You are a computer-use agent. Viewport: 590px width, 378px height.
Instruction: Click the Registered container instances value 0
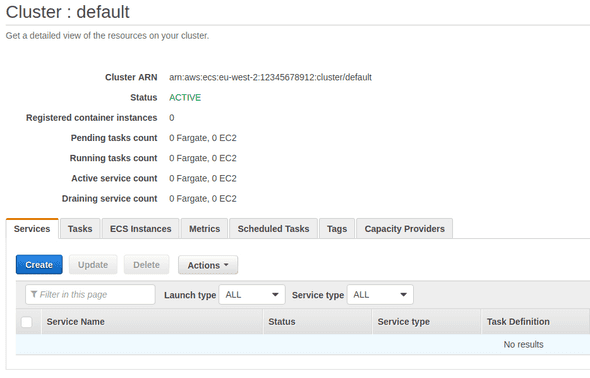tap(172, 118)
